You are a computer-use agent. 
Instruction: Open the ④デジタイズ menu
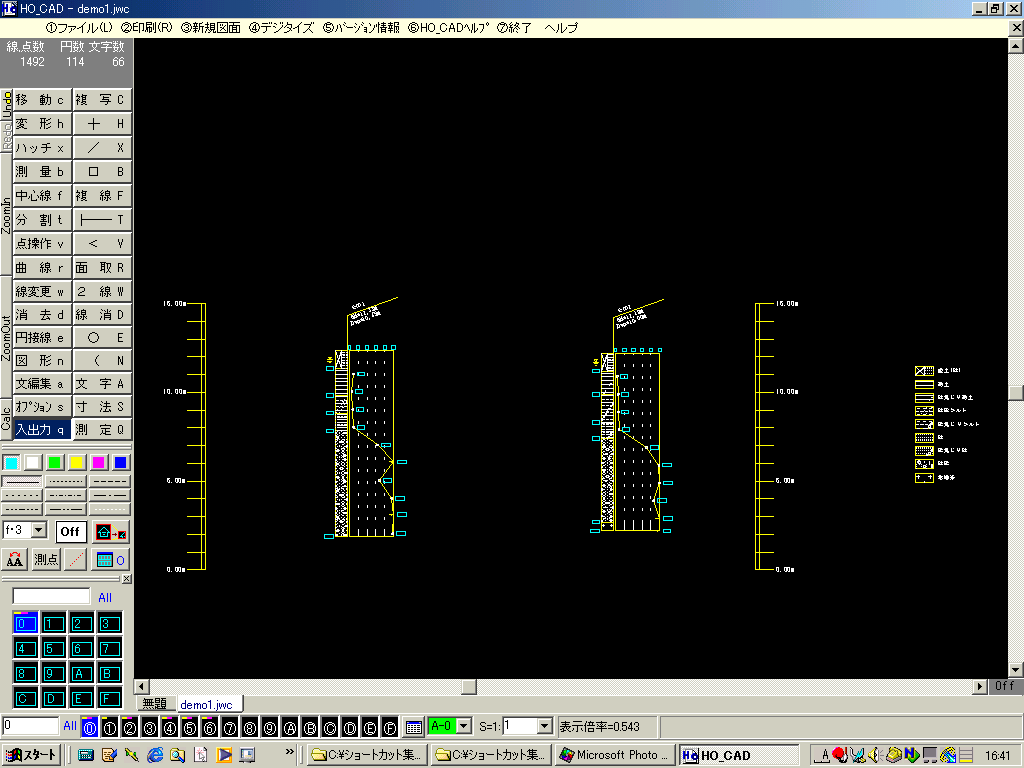click(281, 28)
